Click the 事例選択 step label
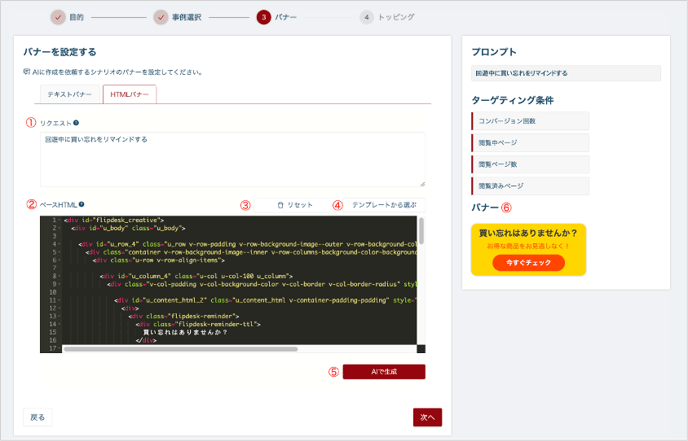 [186, 18]
